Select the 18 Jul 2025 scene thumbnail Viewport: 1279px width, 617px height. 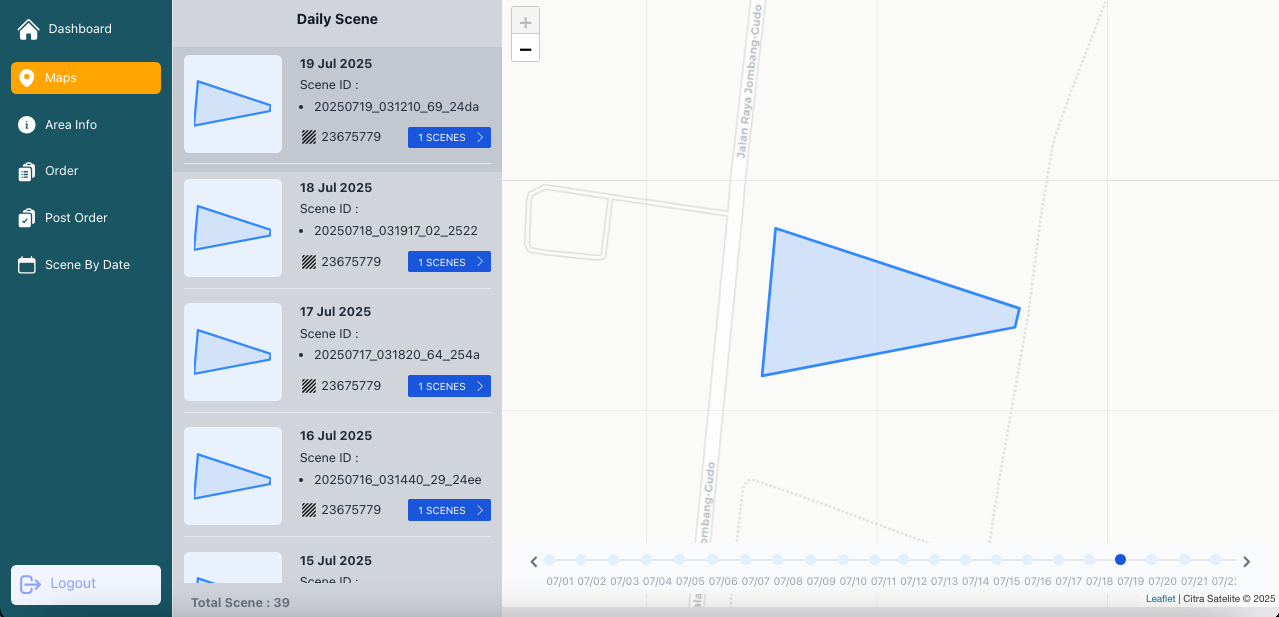point(233,228)
